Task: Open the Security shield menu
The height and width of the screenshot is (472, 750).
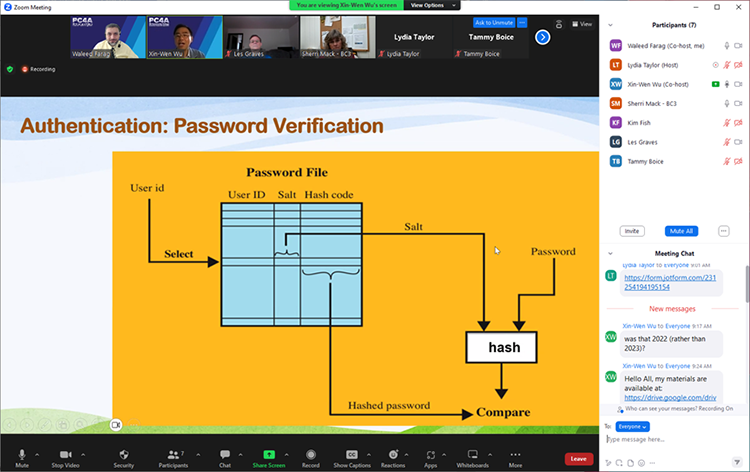Action: (x=123, y=458)
